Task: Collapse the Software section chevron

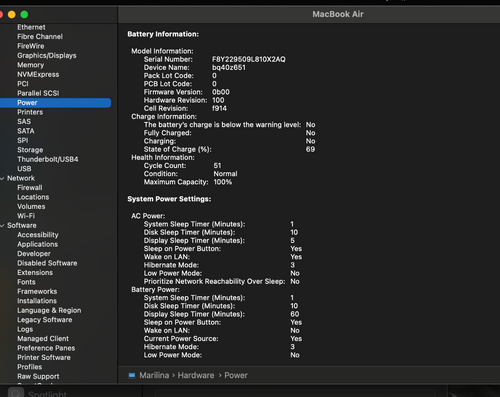Action: pyautogui.click(x=3, y=226)
